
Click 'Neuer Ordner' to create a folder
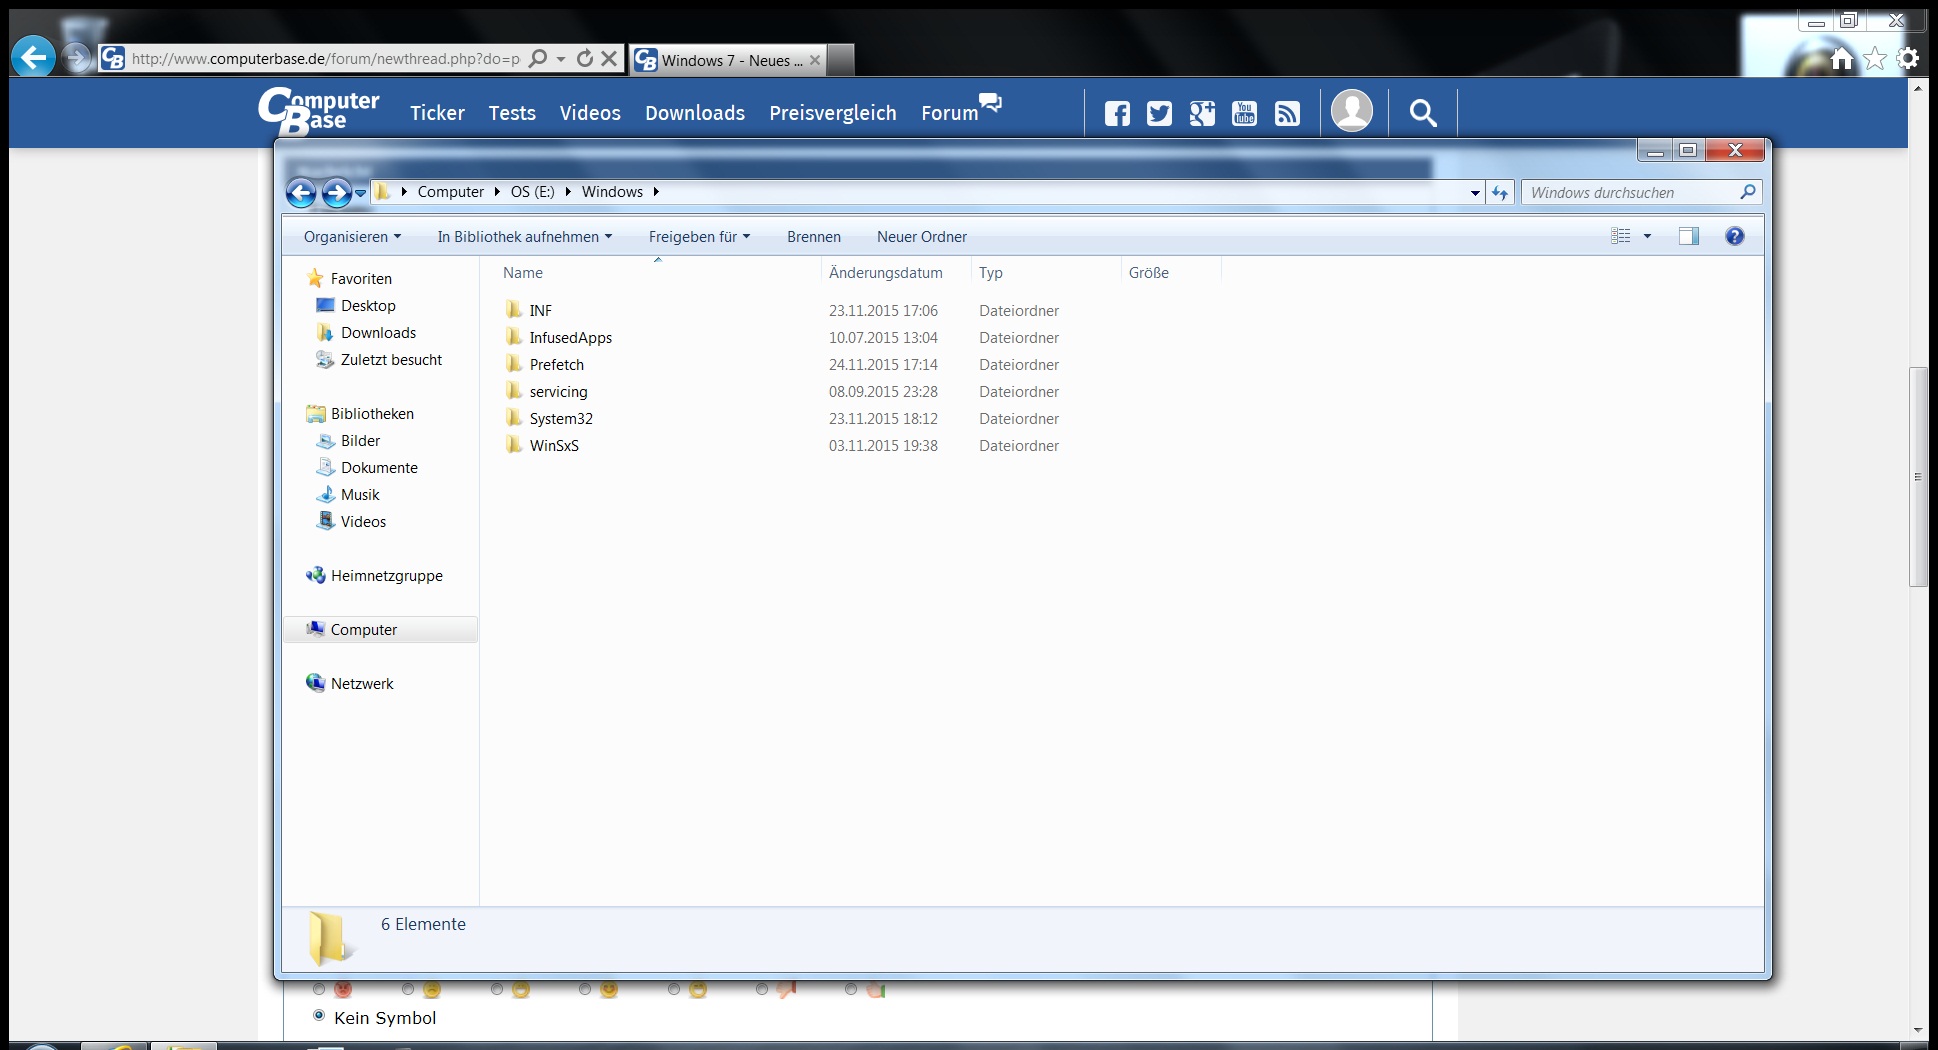922,237
